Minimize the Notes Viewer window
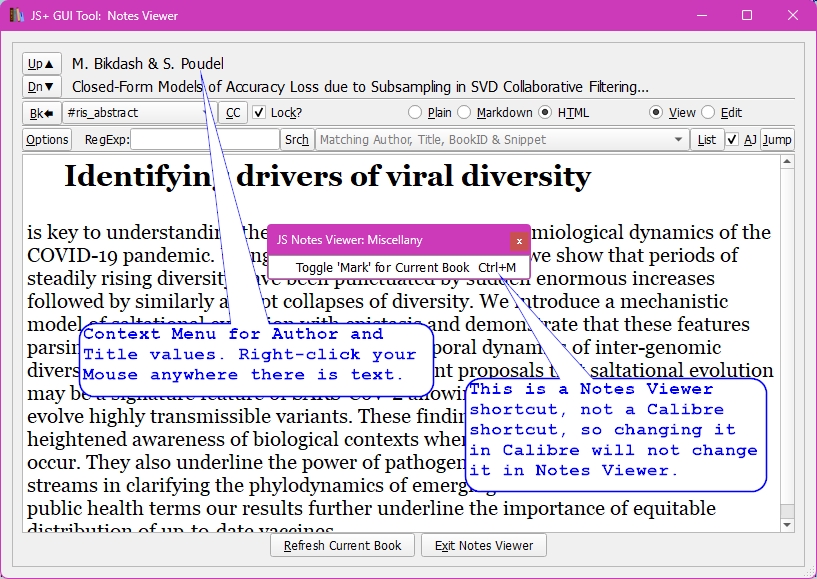 702,15
